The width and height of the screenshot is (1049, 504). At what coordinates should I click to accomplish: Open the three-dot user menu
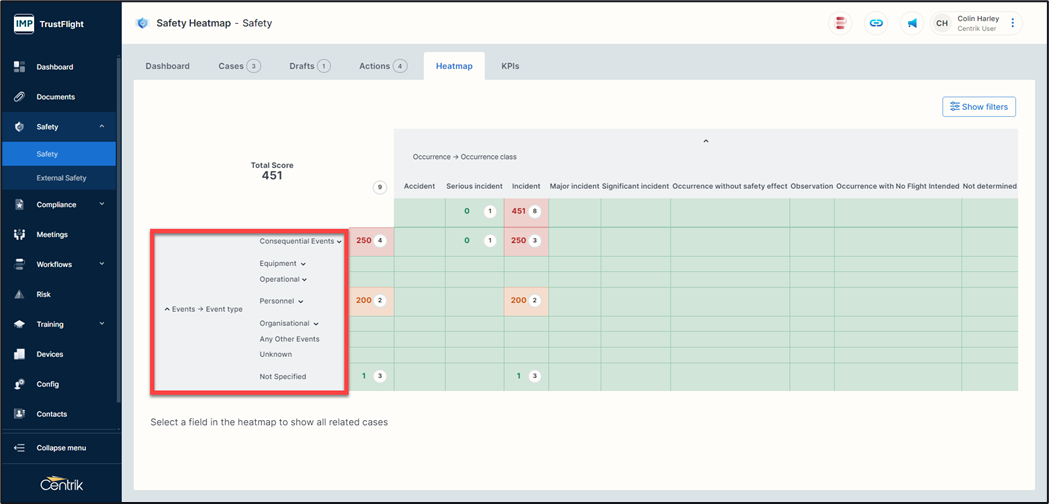point(1013,23)
